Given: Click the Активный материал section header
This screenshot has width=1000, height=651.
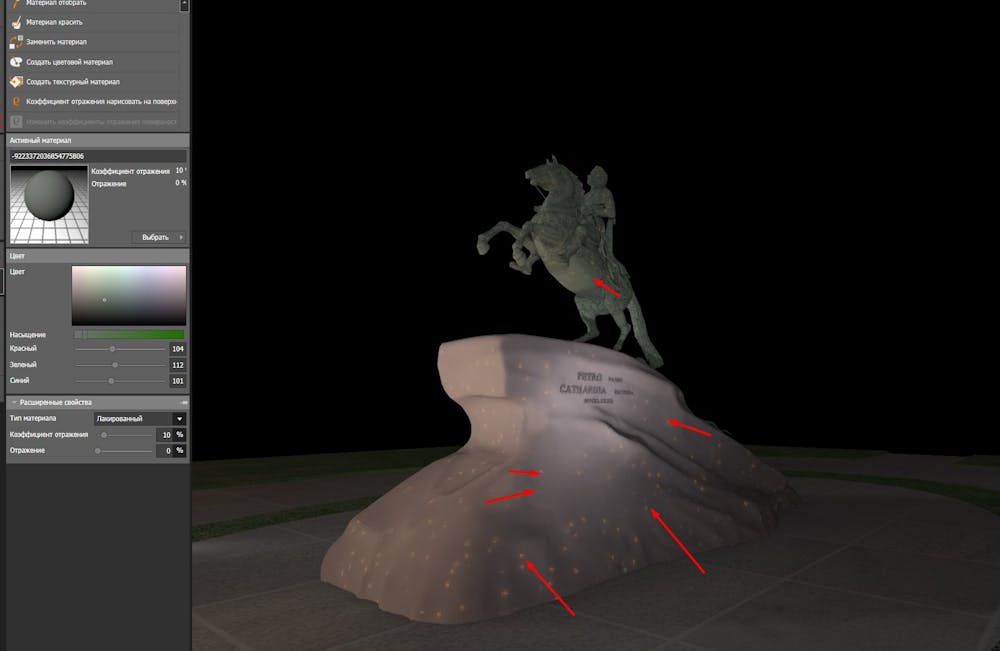Looking at the screenshot, I should tap(98, 140).
